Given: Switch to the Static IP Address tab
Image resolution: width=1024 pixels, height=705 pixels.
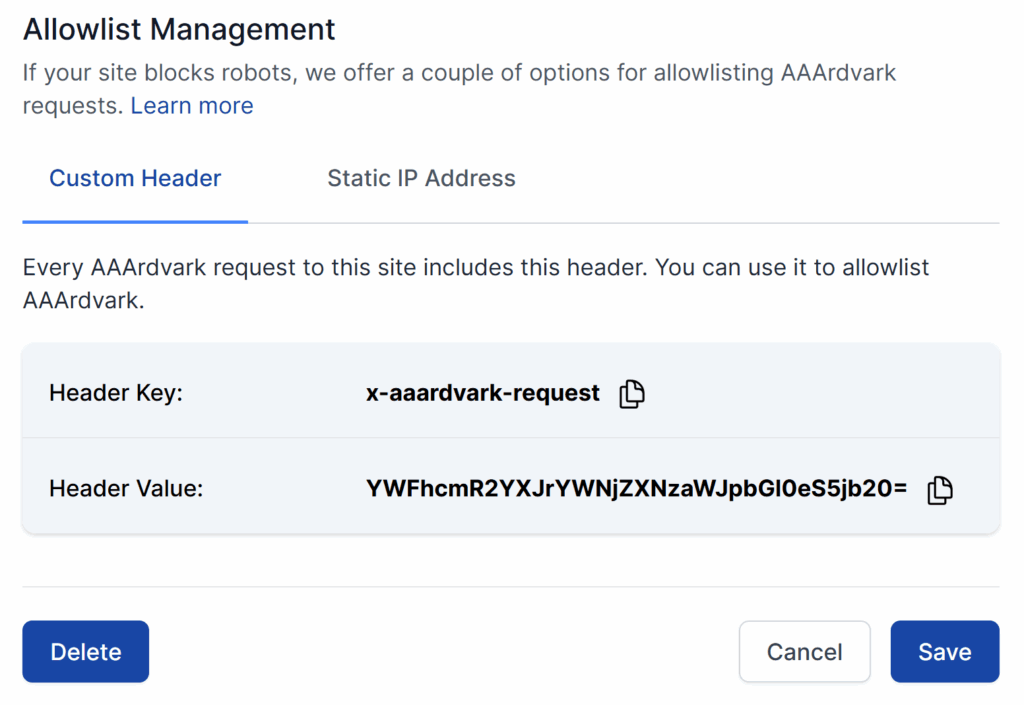Looking at the screenshot, I should pos(420,178).
